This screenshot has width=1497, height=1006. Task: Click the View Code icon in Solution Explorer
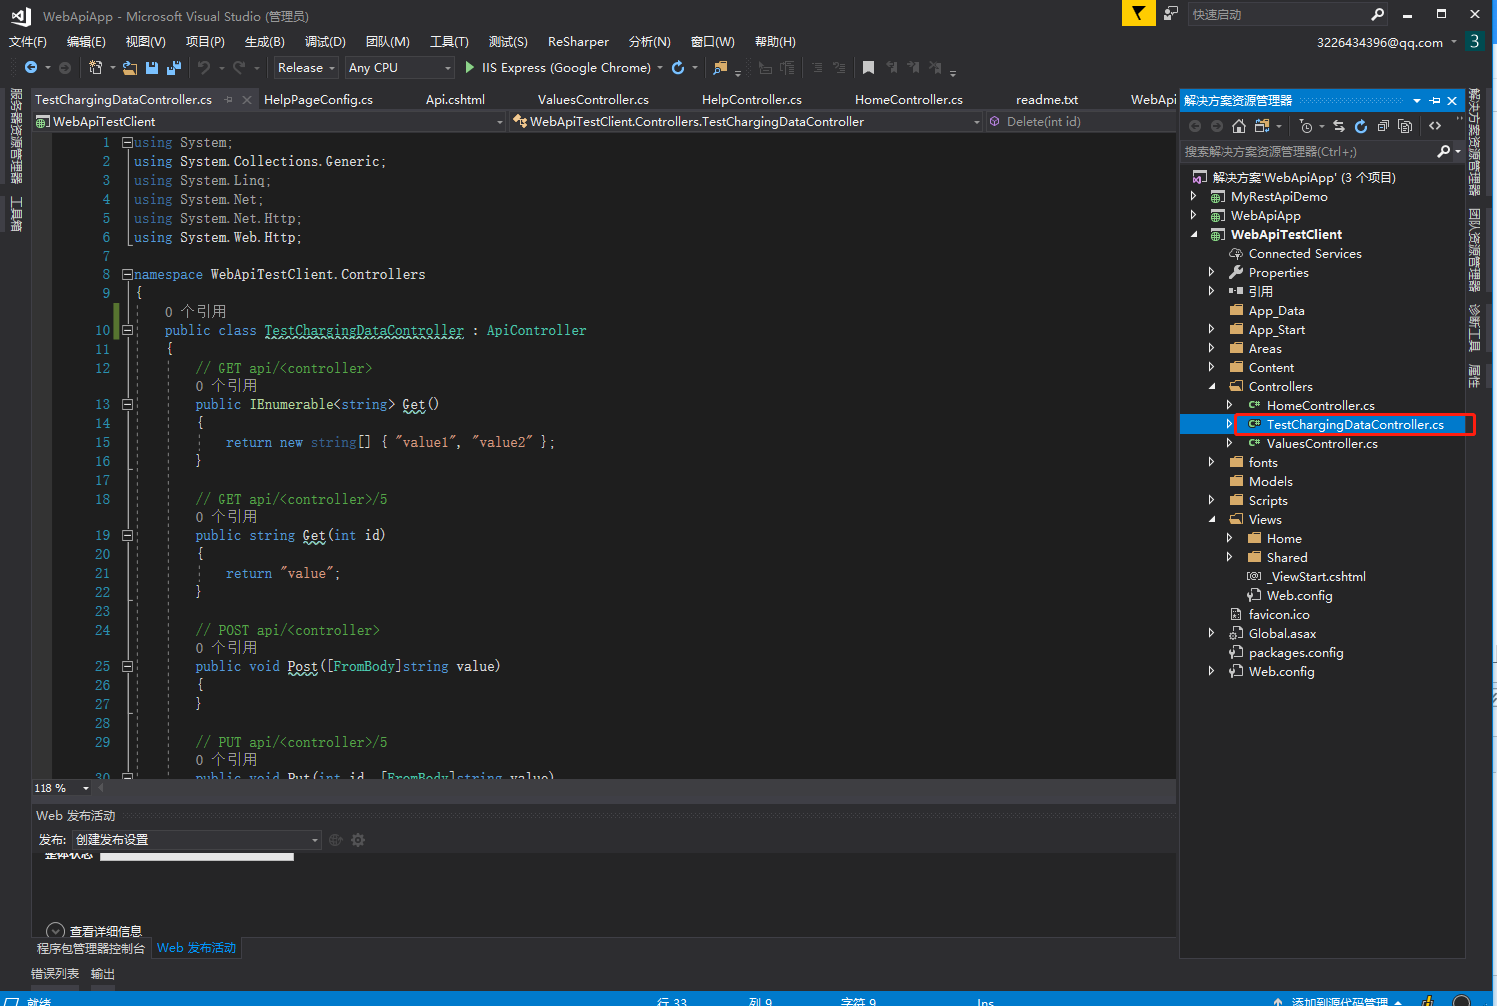[x=1435, y=126]
